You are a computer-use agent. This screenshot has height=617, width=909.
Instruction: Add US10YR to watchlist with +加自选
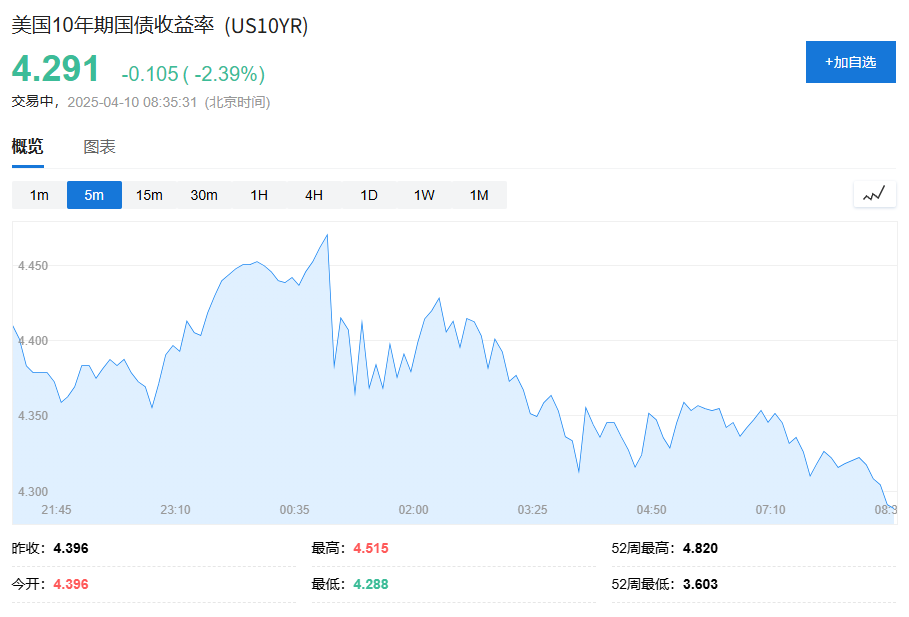click(x=850, y=62)
